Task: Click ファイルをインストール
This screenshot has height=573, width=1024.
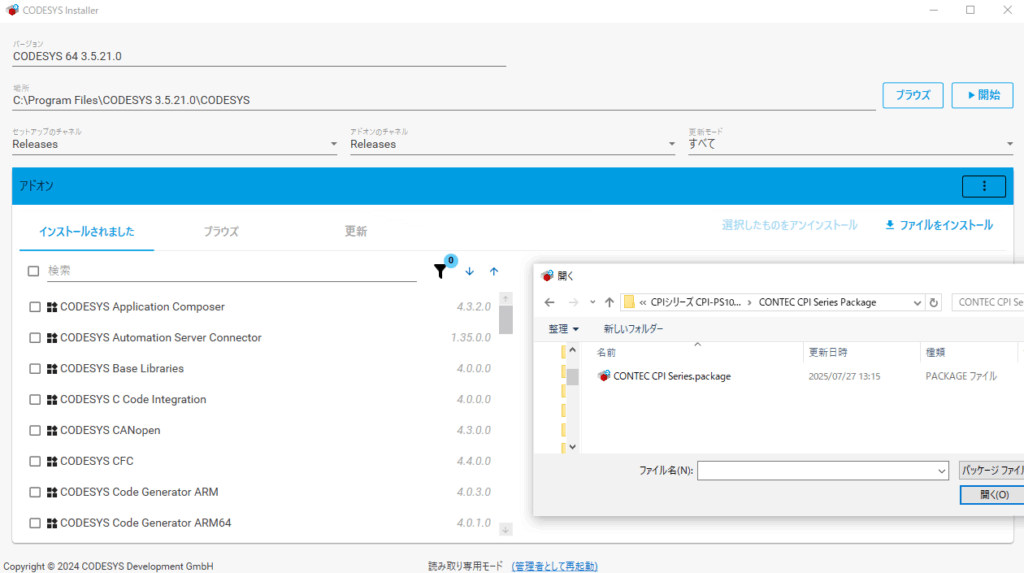Action: click(939, 225)
